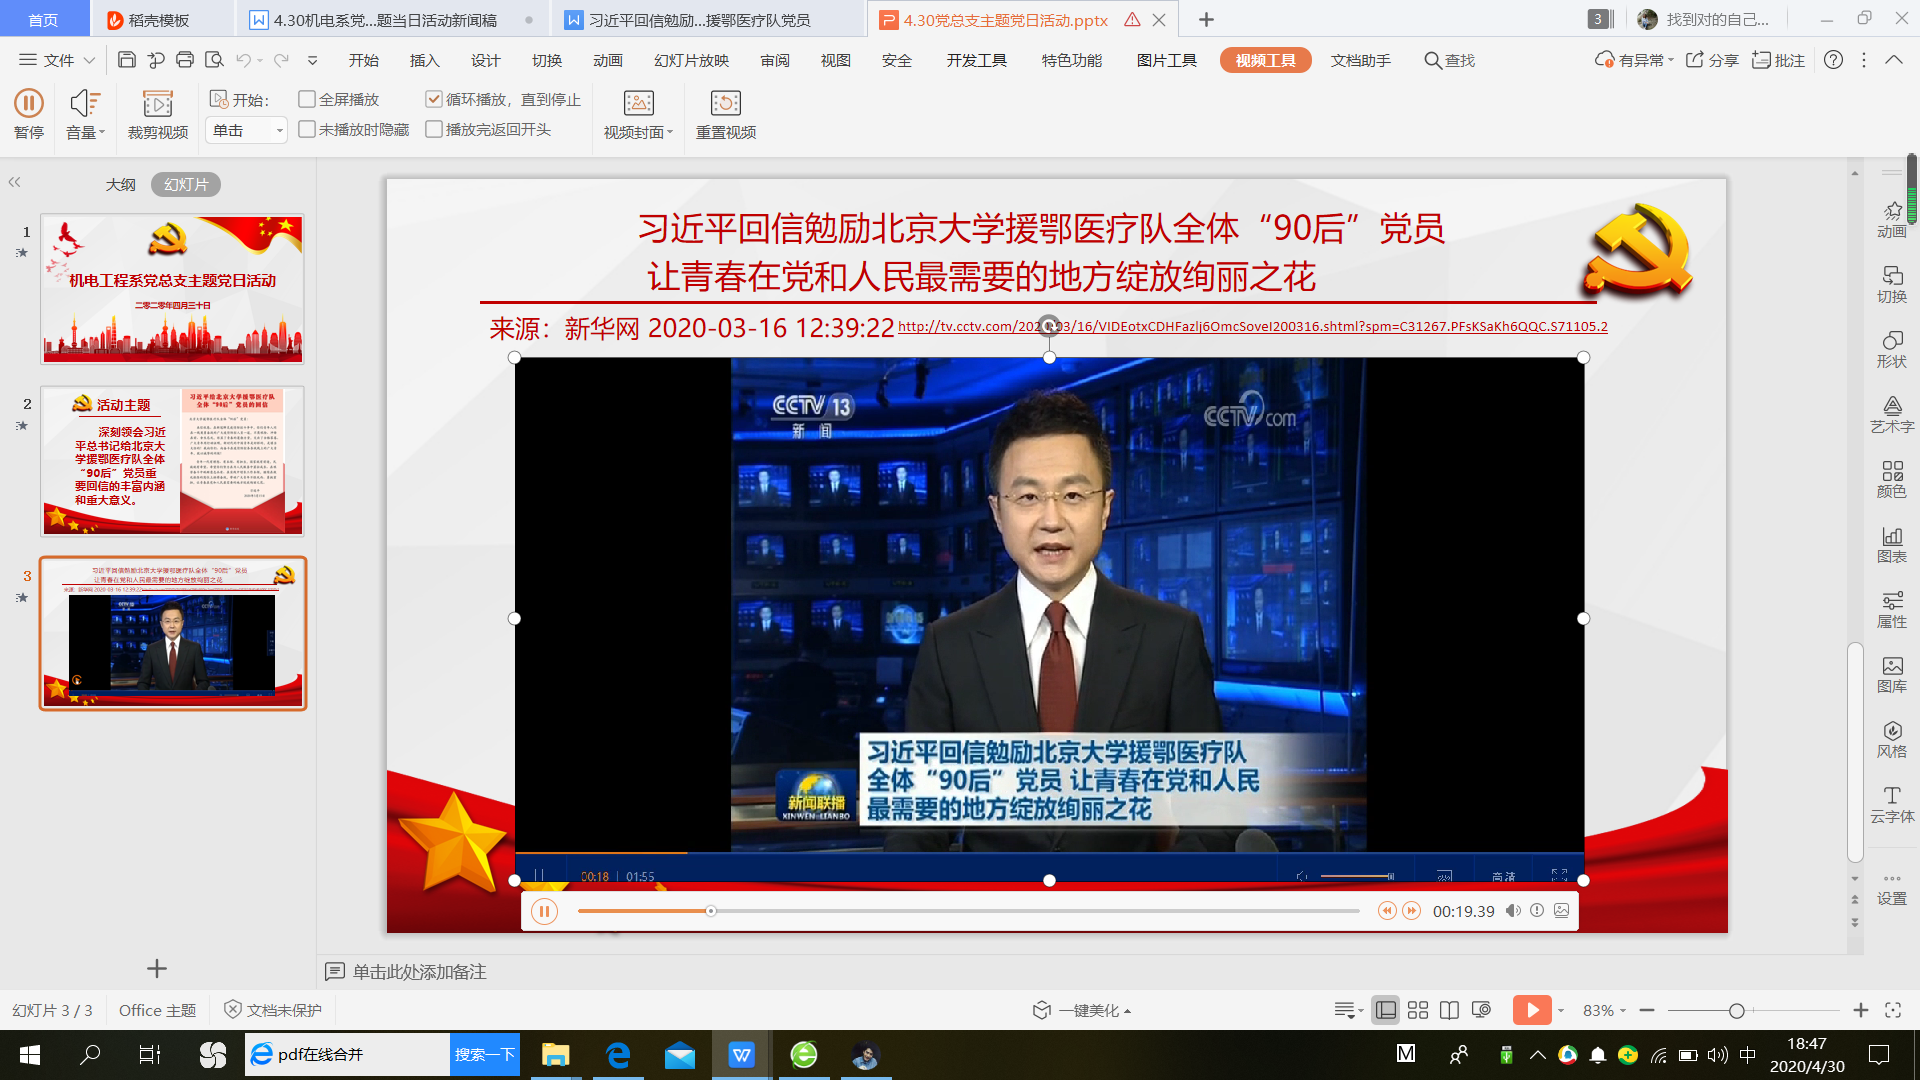The height and width of the screenshot is (1080, 1920).
Task: Click the pause button on video control bar
Action: coord(544,911)
